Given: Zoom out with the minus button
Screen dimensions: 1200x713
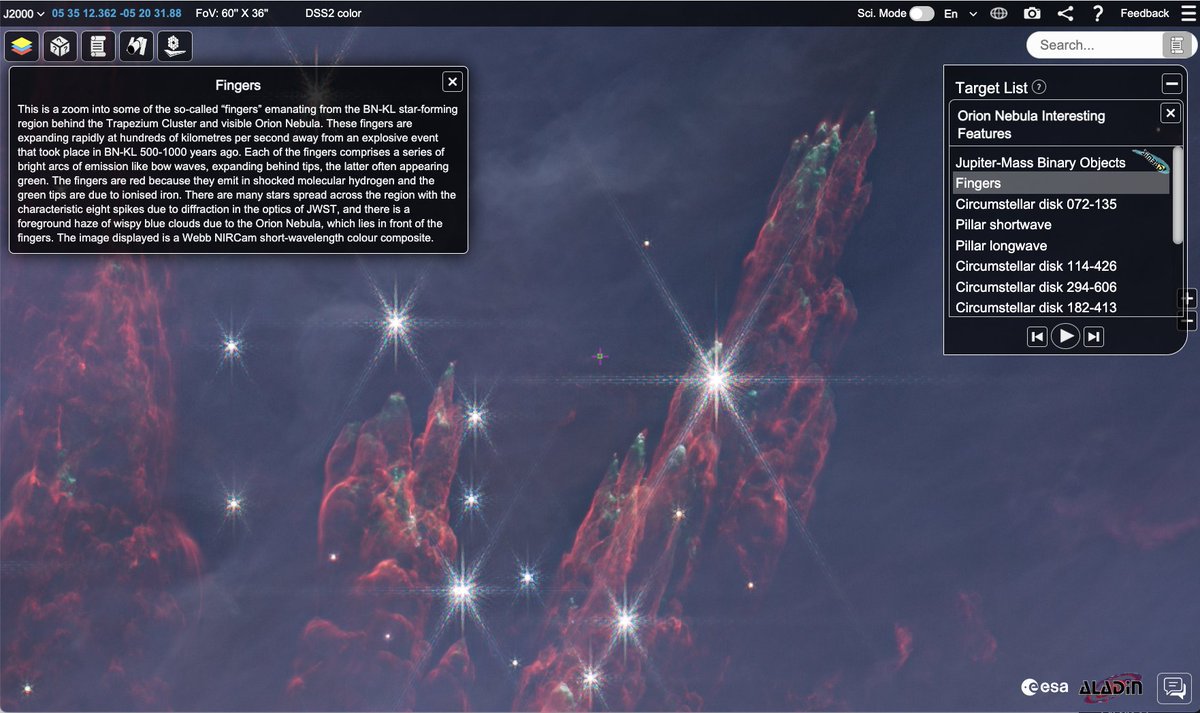Looking at the screenshot, I should click(x=1187, y=321).
